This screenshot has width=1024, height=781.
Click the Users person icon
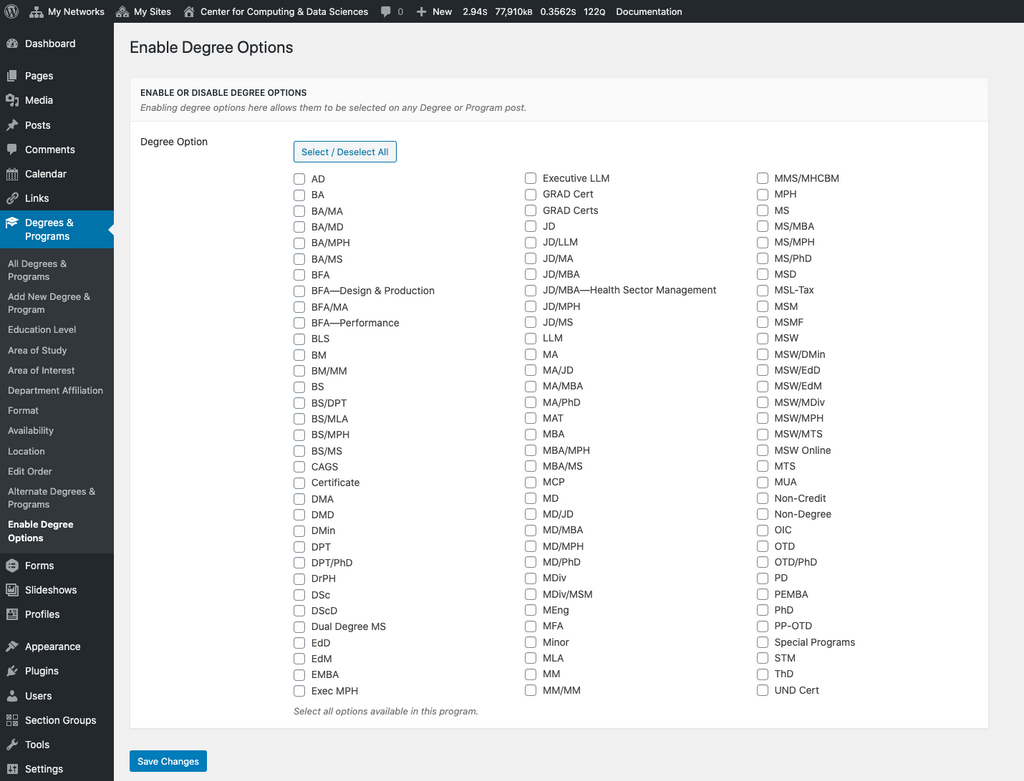12,695
